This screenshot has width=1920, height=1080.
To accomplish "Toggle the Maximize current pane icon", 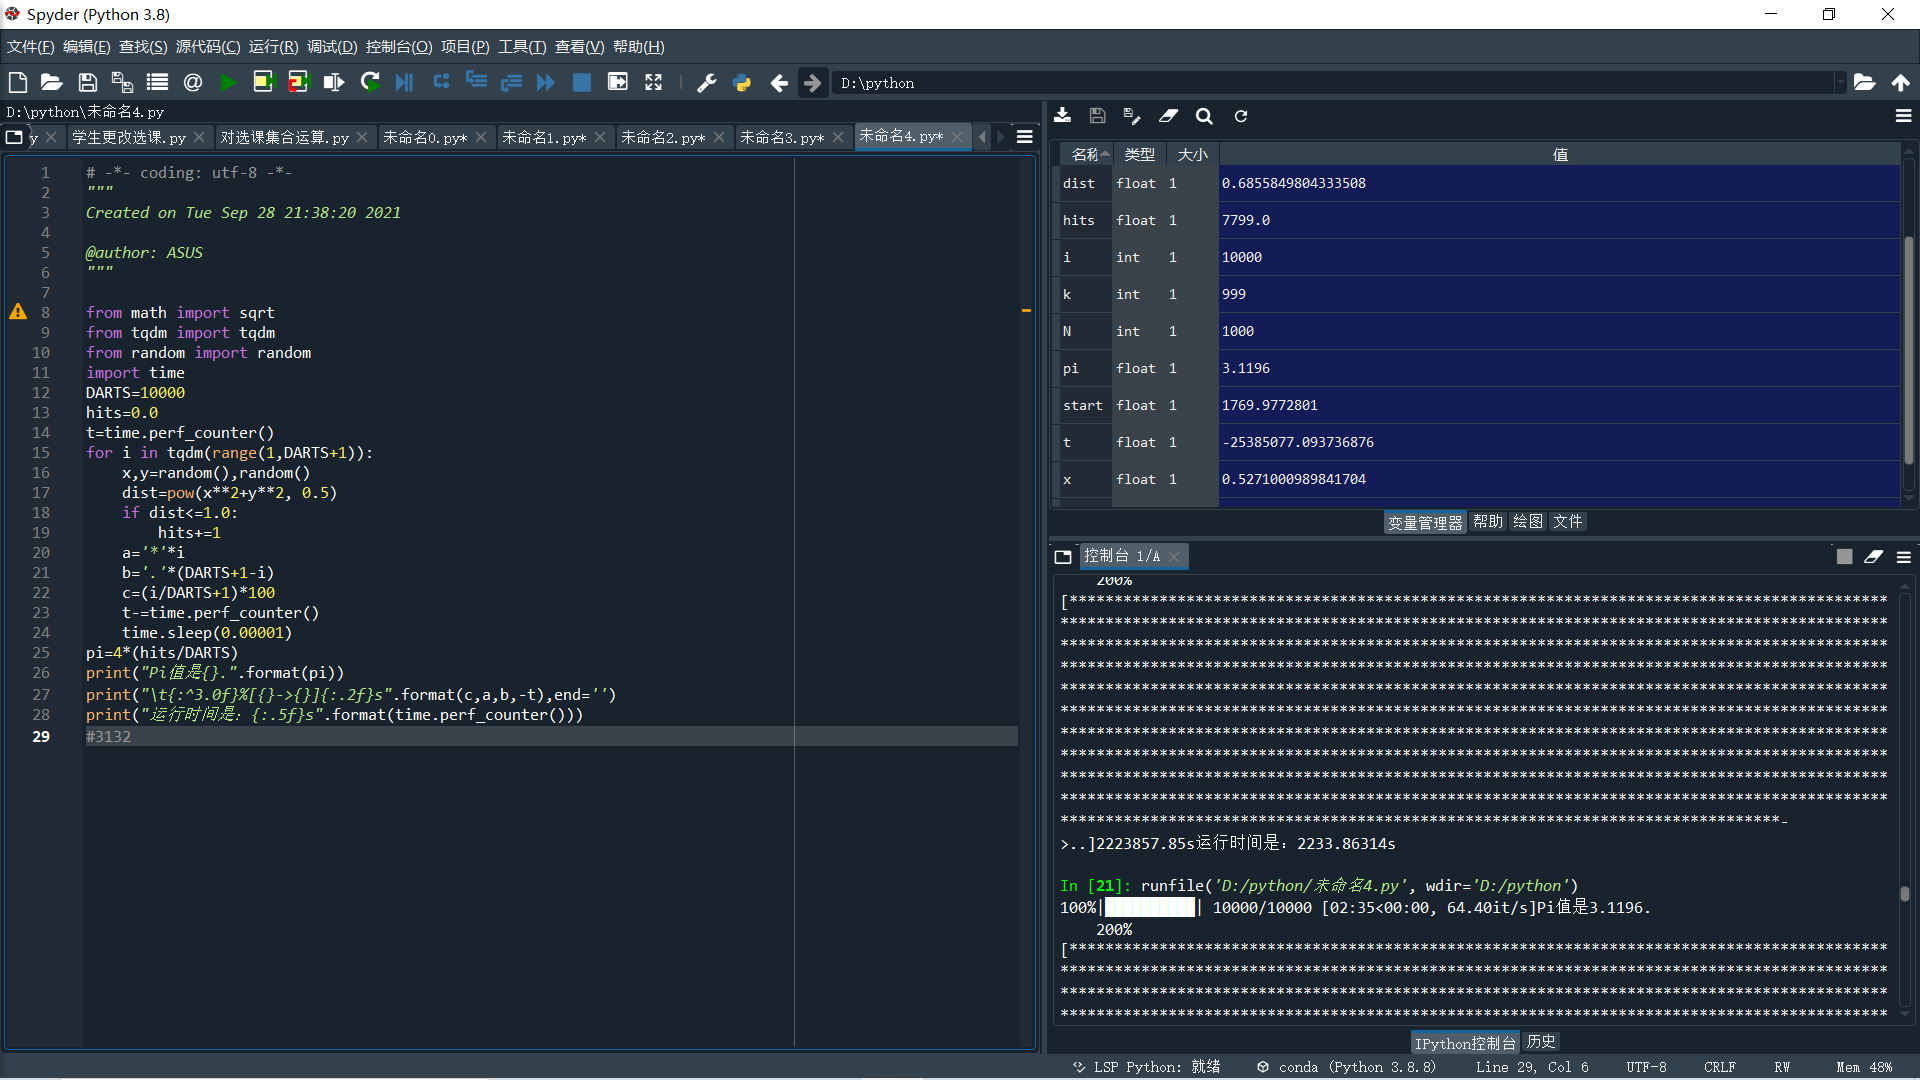I will tap(653, 83).
